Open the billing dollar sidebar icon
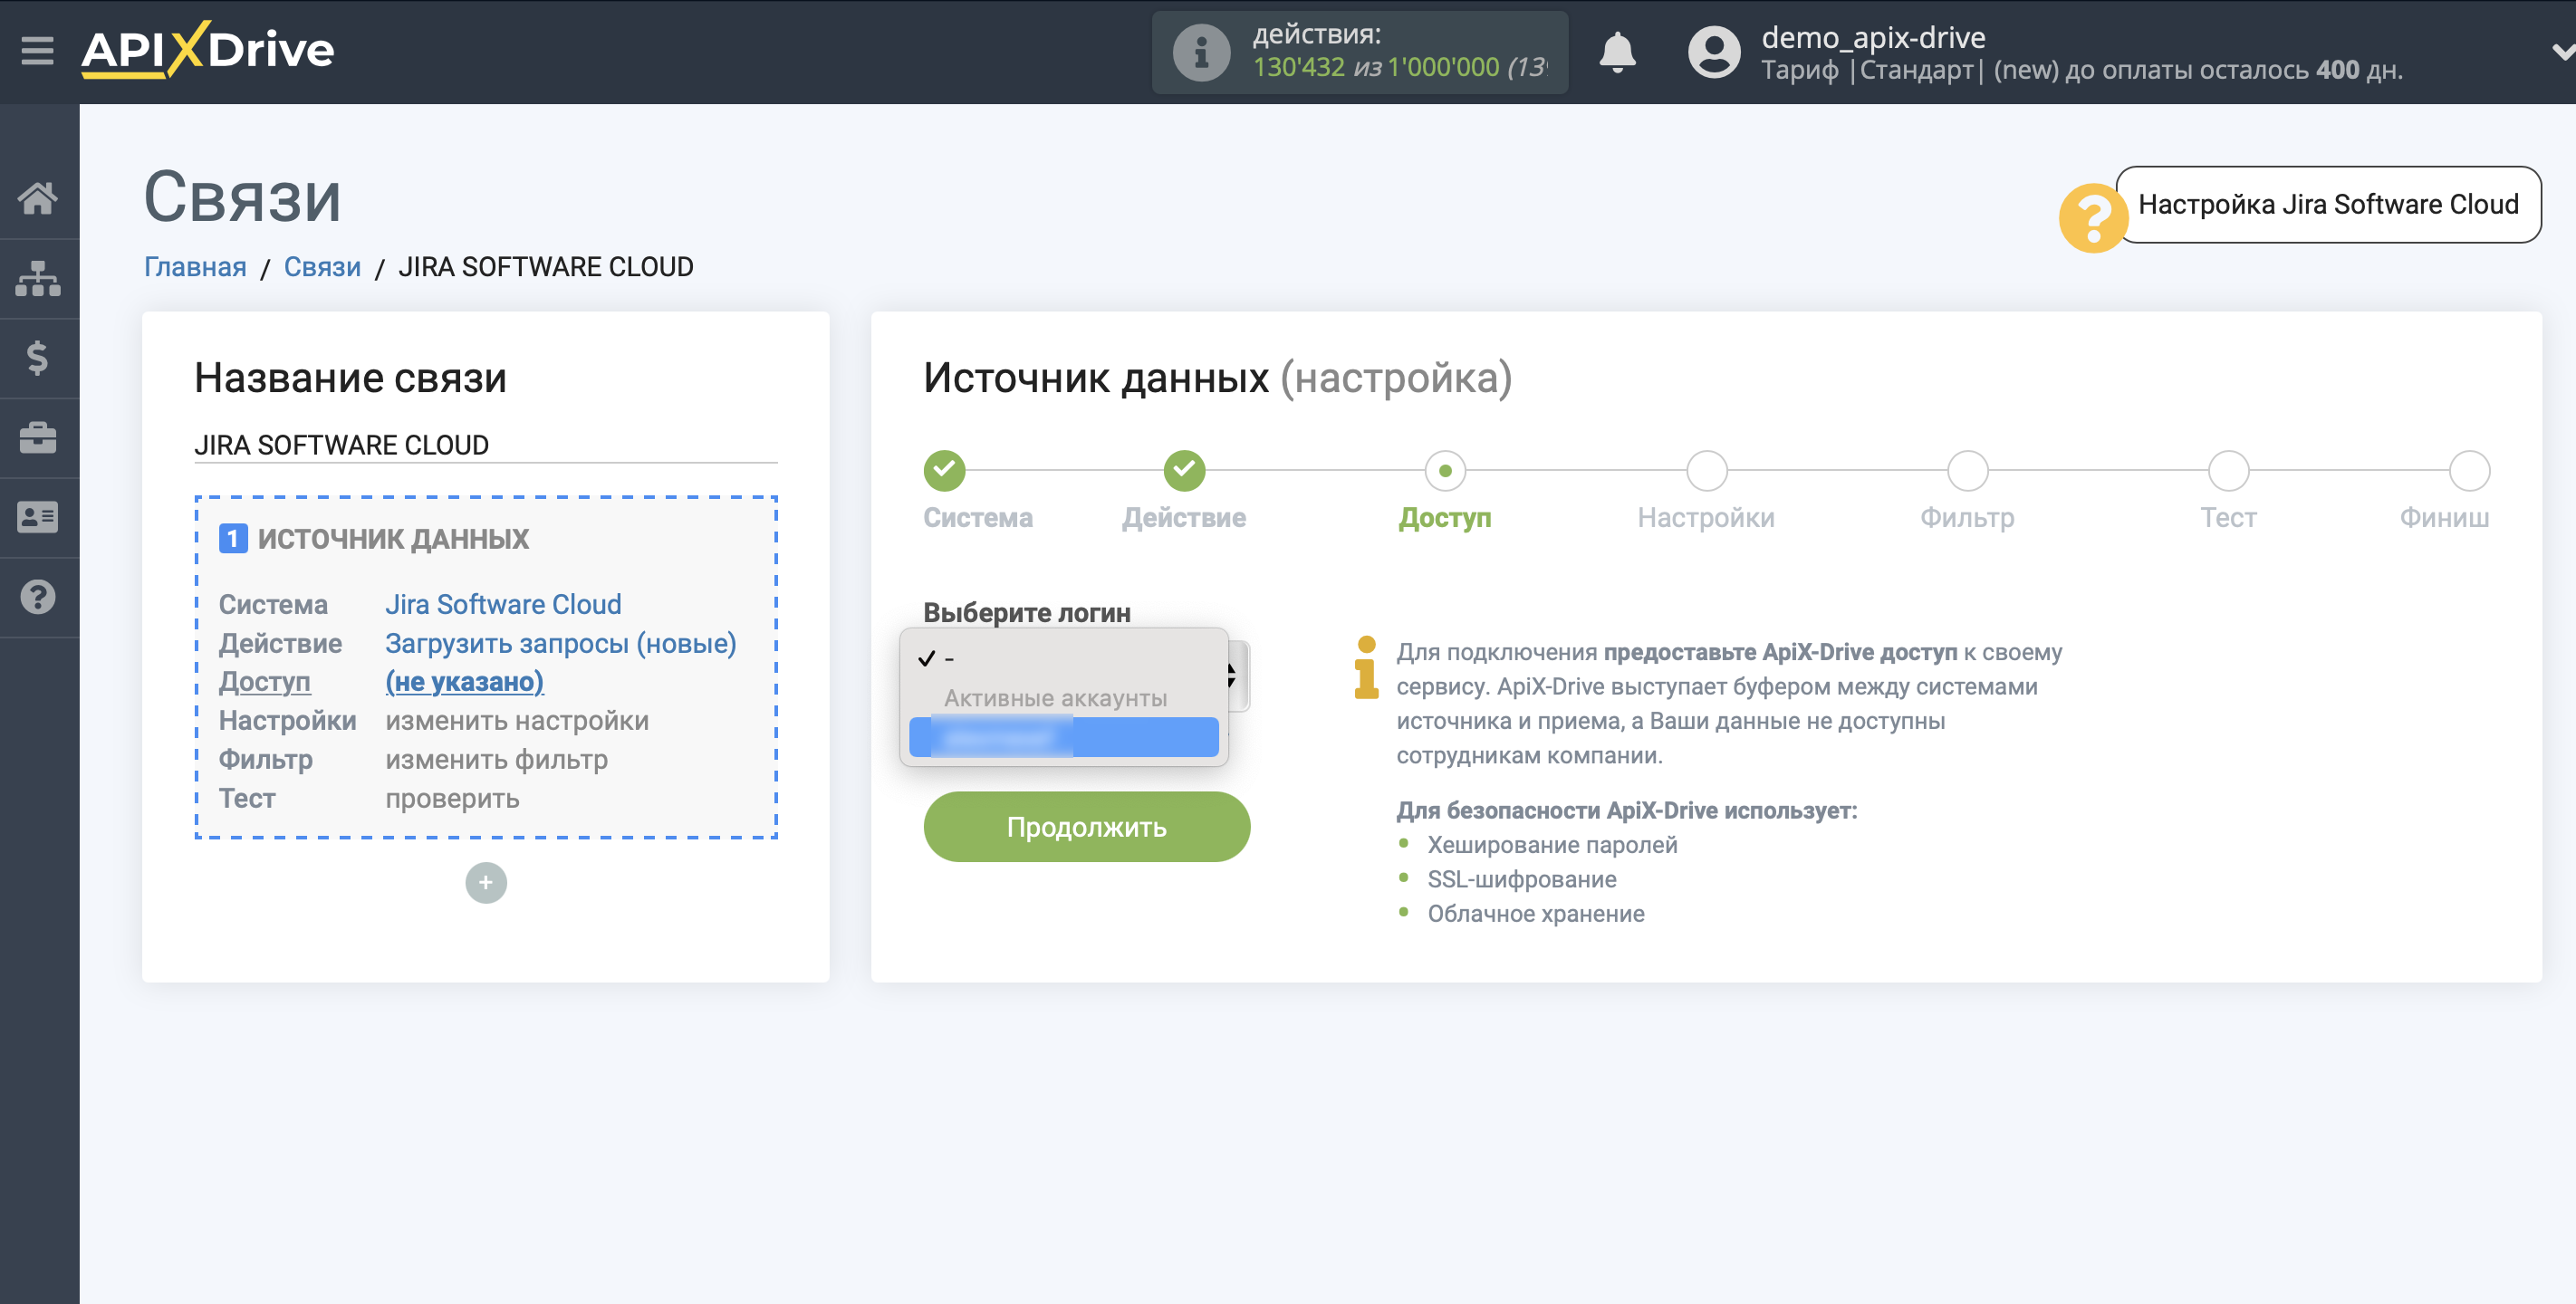This screenshot has width=2576, height=1304. coord(38,358)
